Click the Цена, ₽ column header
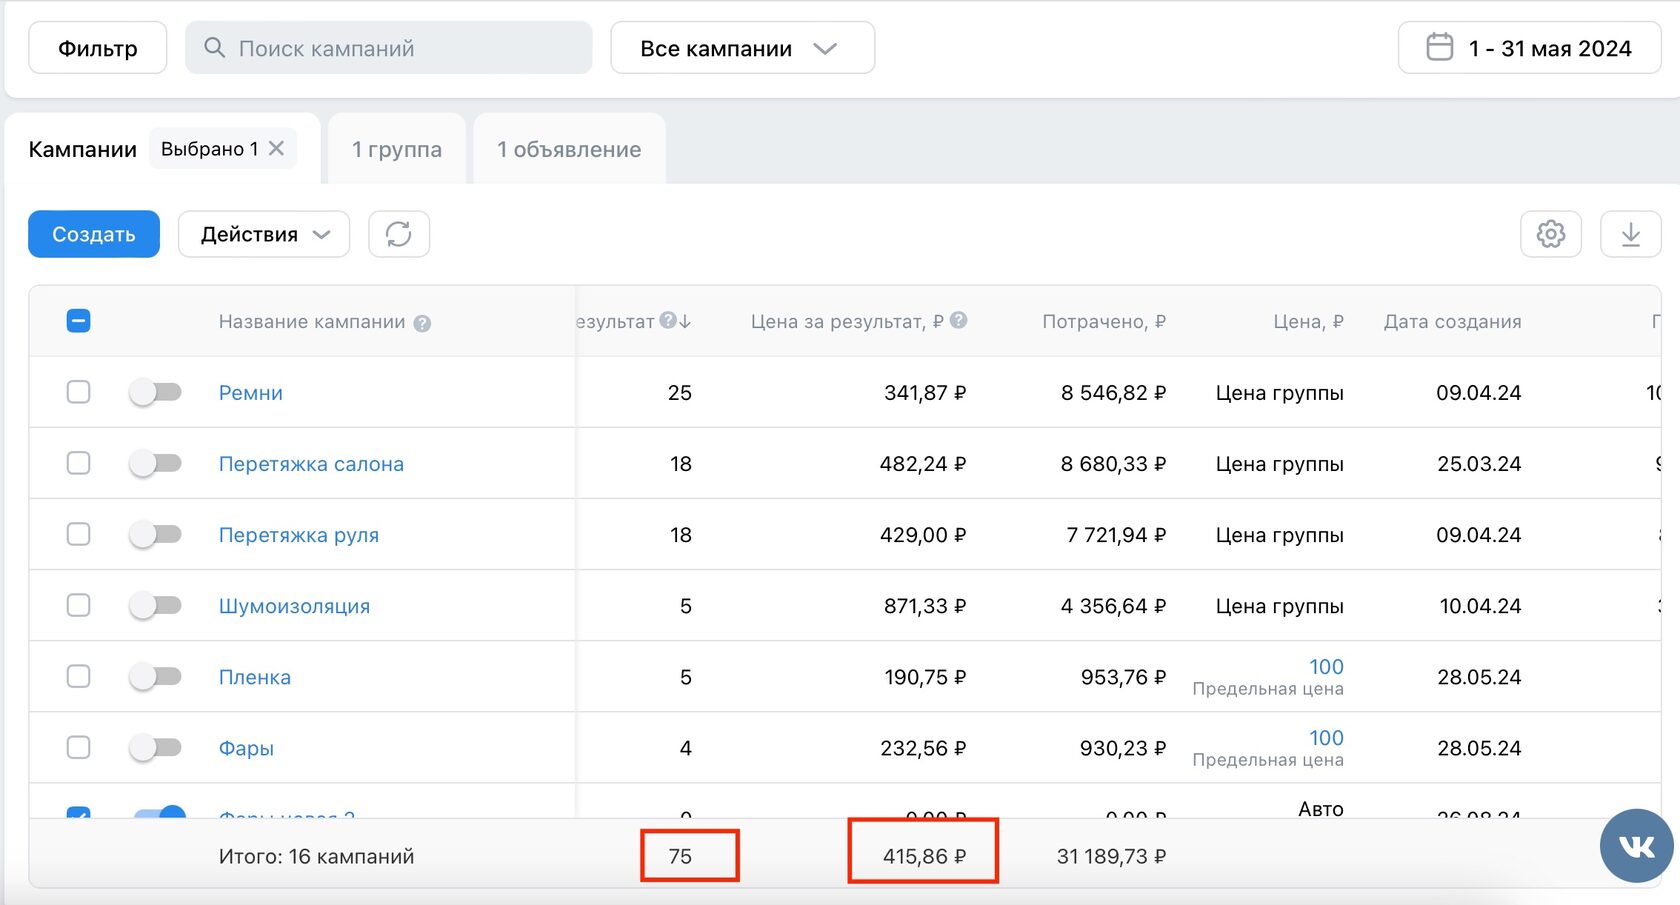The width and height of the screenshot is (1680, 905). pyautogui.click(x=1308, y=322)
